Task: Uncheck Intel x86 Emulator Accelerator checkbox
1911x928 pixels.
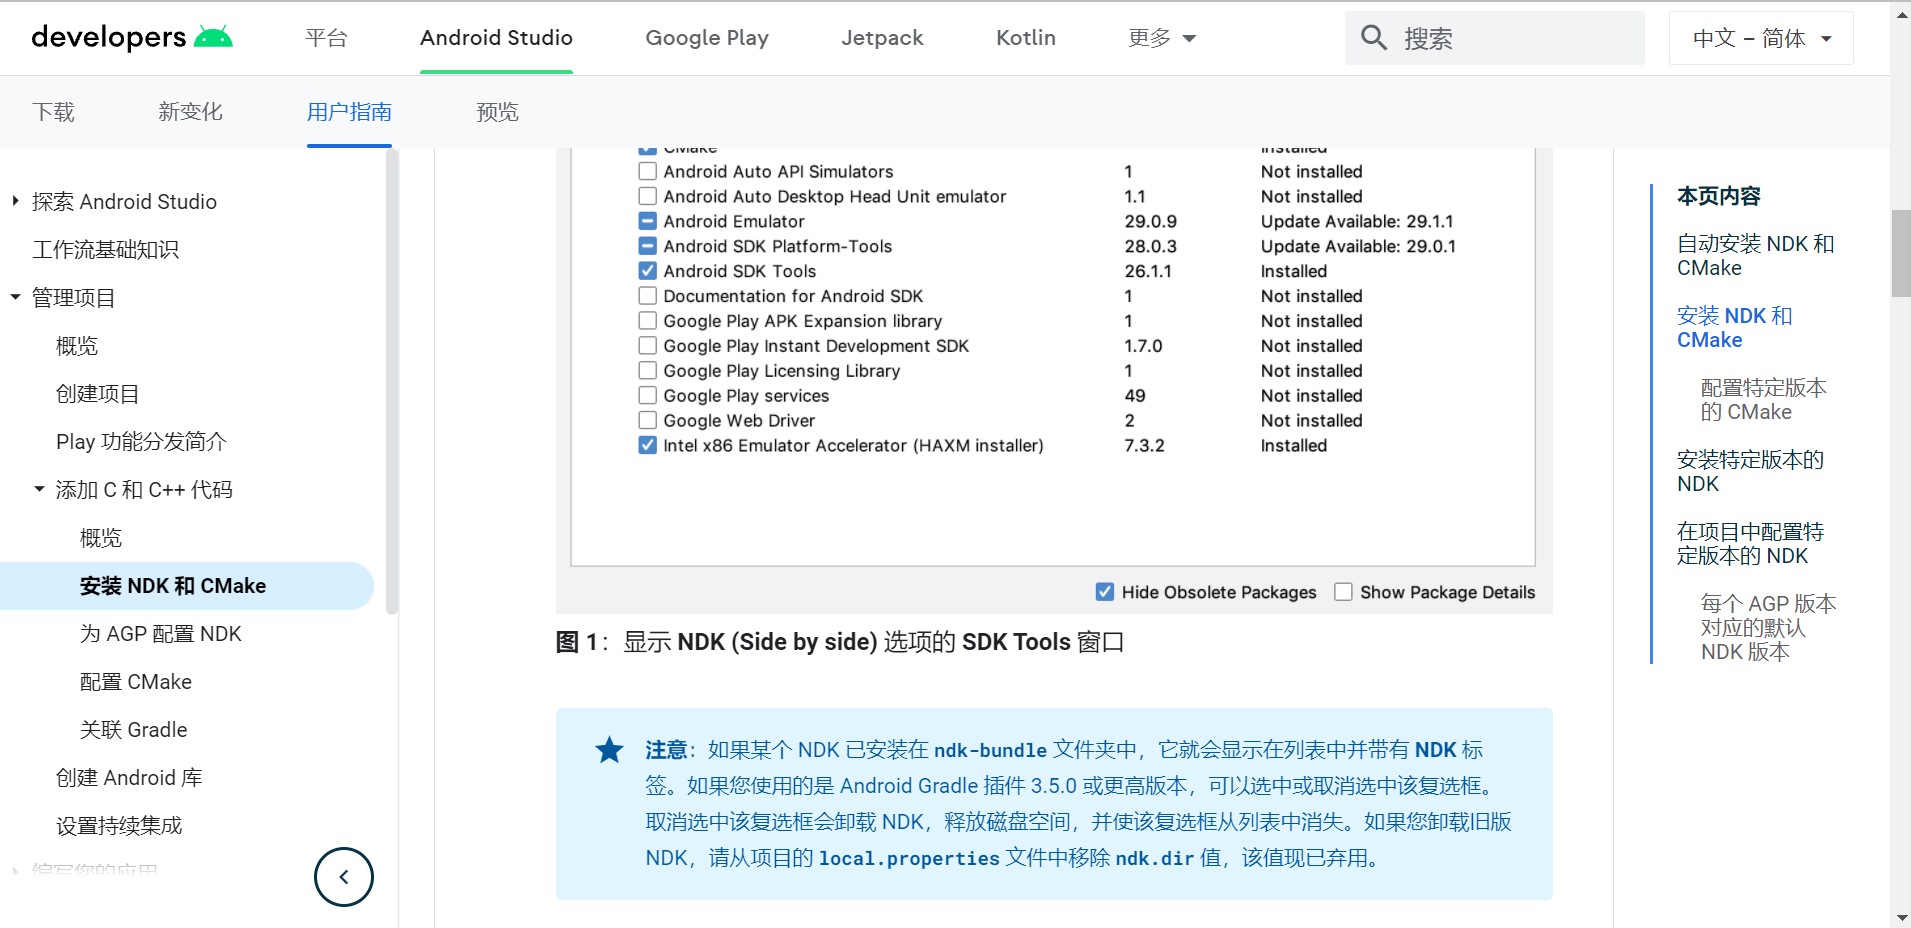Action: coord(648,446)
